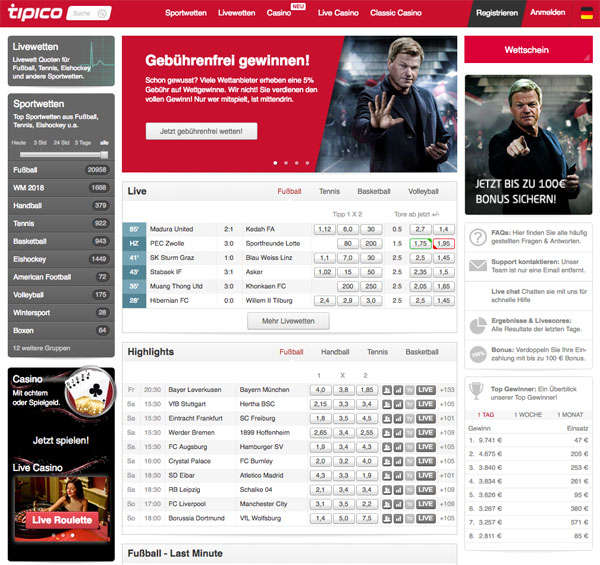The height and width of the screenshot is (565, 600).
Task: Click TV icon for FC Augsburg match
Action: coord(409,447)
